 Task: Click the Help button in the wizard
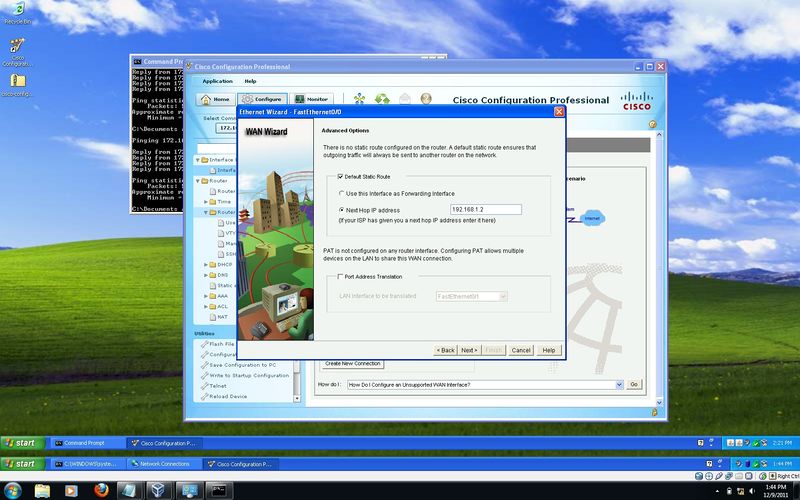tap(549, 351)
